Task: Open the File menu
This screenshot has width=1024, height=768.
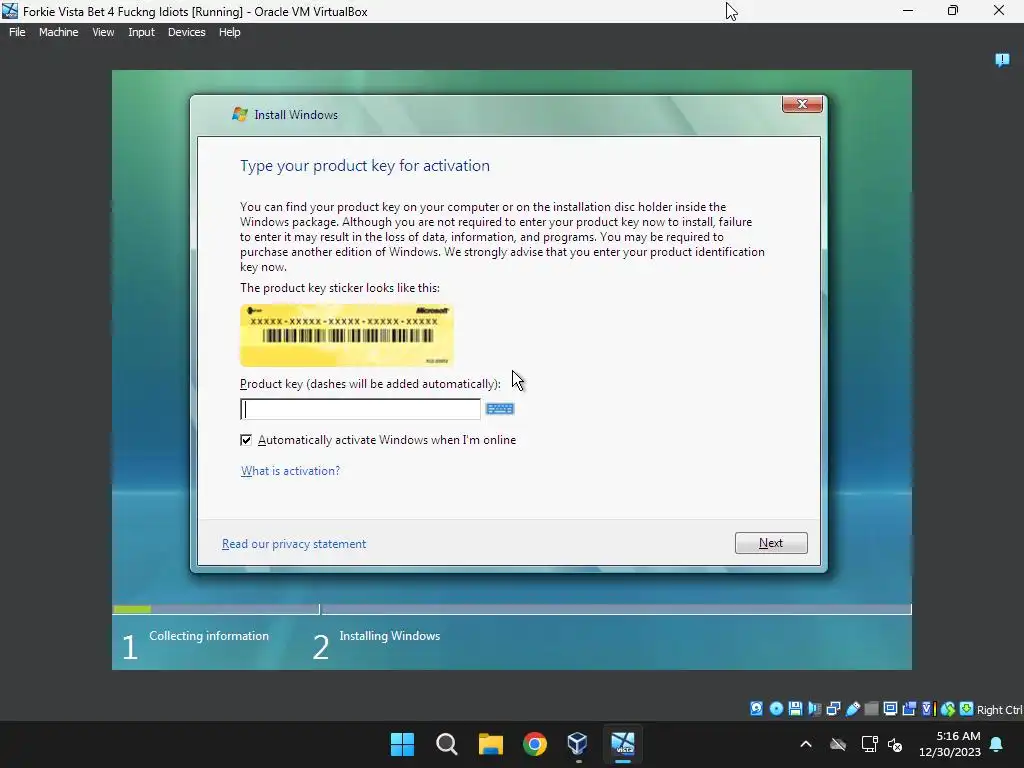Action: click(17, 32)
